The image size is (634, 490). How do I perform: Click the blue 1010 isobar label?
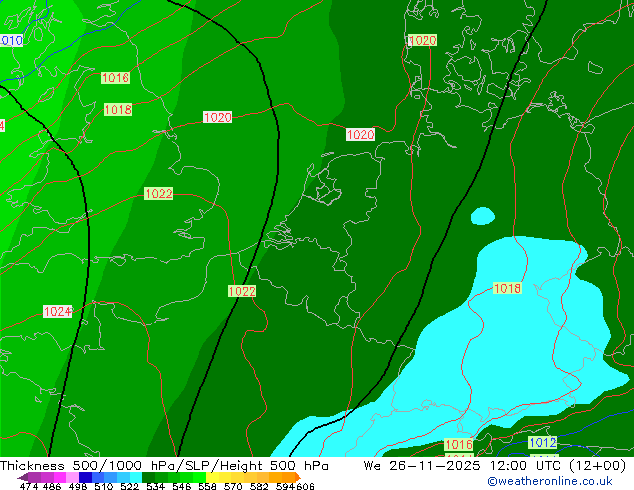[11, 40]
